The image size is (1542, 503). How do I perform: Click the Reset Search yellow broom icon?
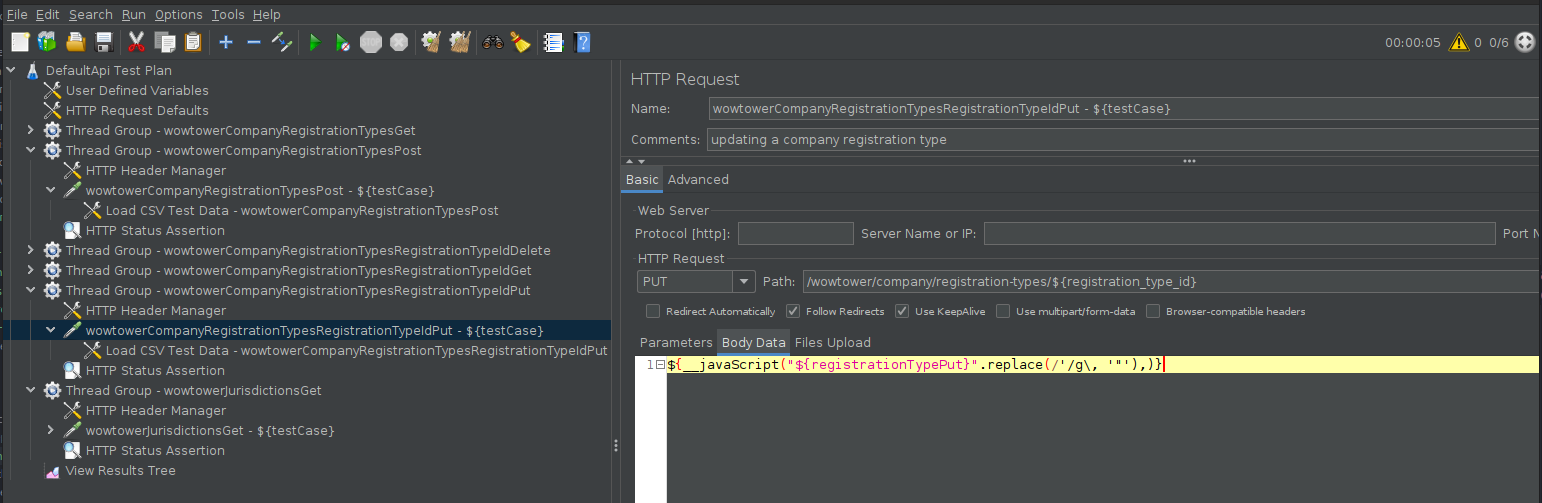[x=520, y=42]
